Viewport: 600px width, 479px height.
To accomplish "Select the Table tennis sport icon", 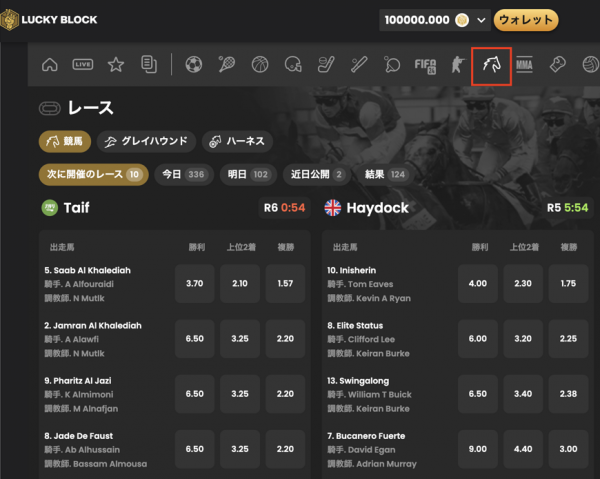I will pos(392,64).
